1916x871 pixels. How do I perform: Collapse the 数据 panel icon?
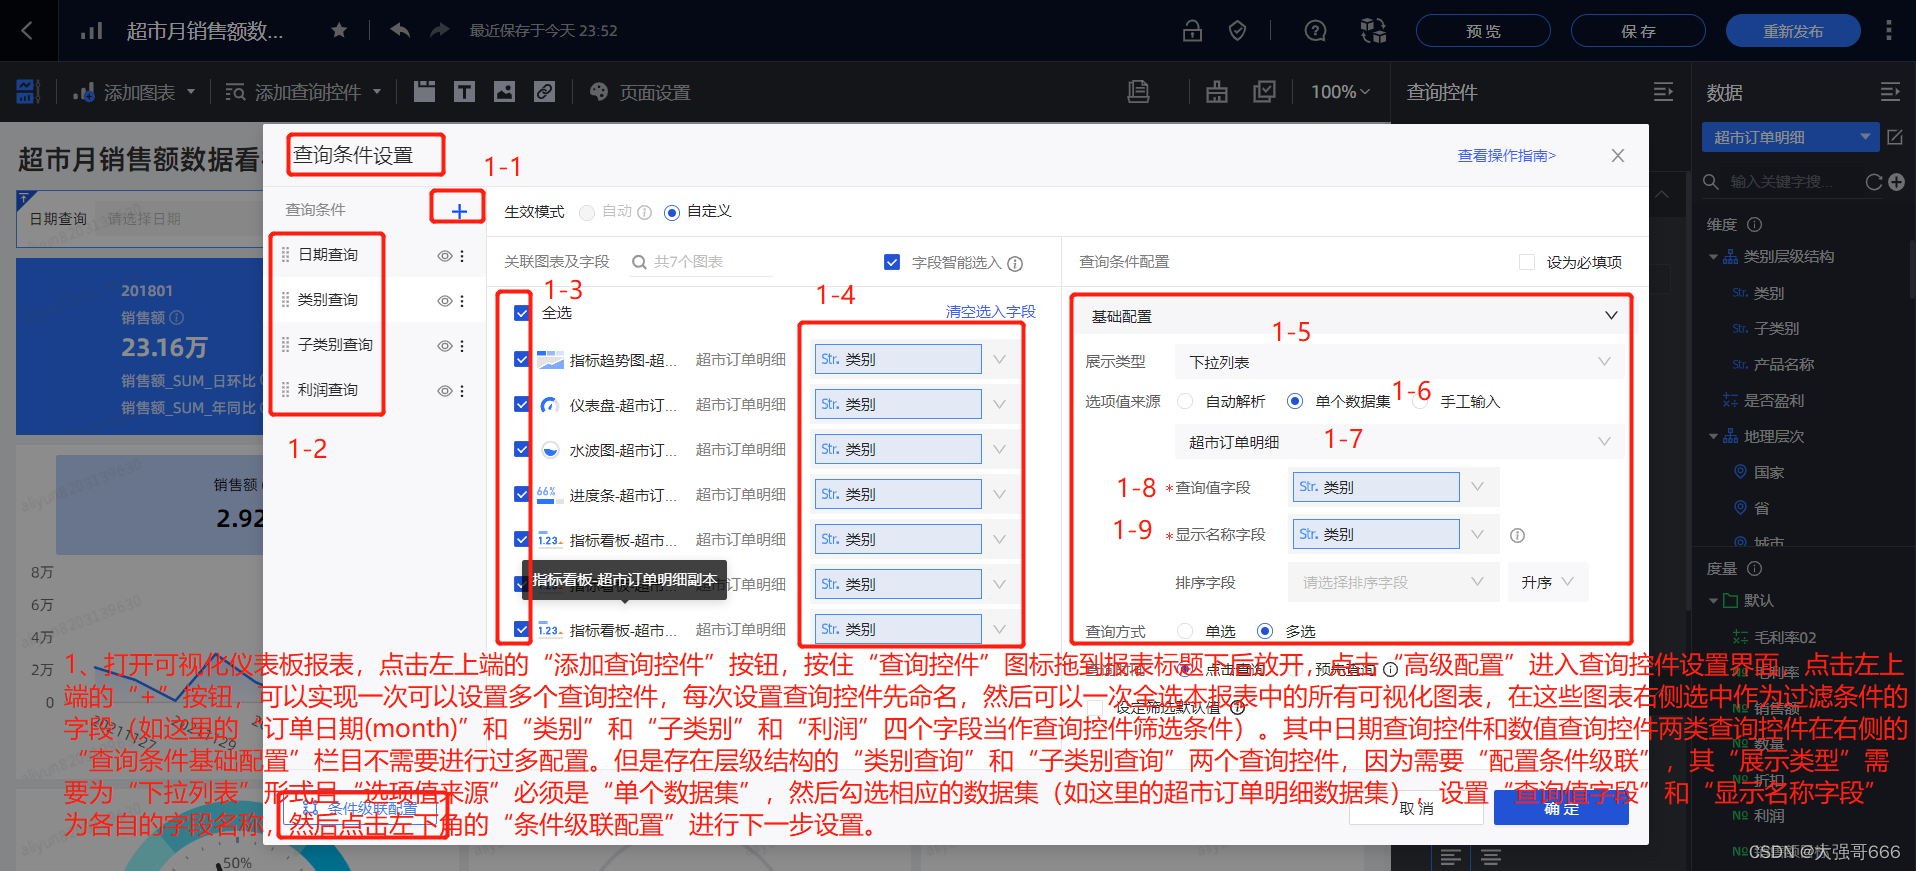click(1890, 92)
